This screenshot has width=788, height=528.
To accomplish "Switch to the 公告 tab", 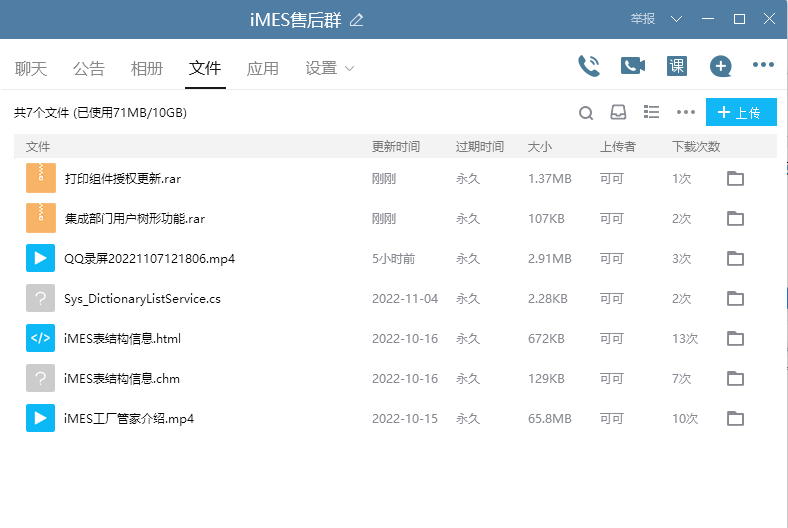I will [x=89, y=68].
